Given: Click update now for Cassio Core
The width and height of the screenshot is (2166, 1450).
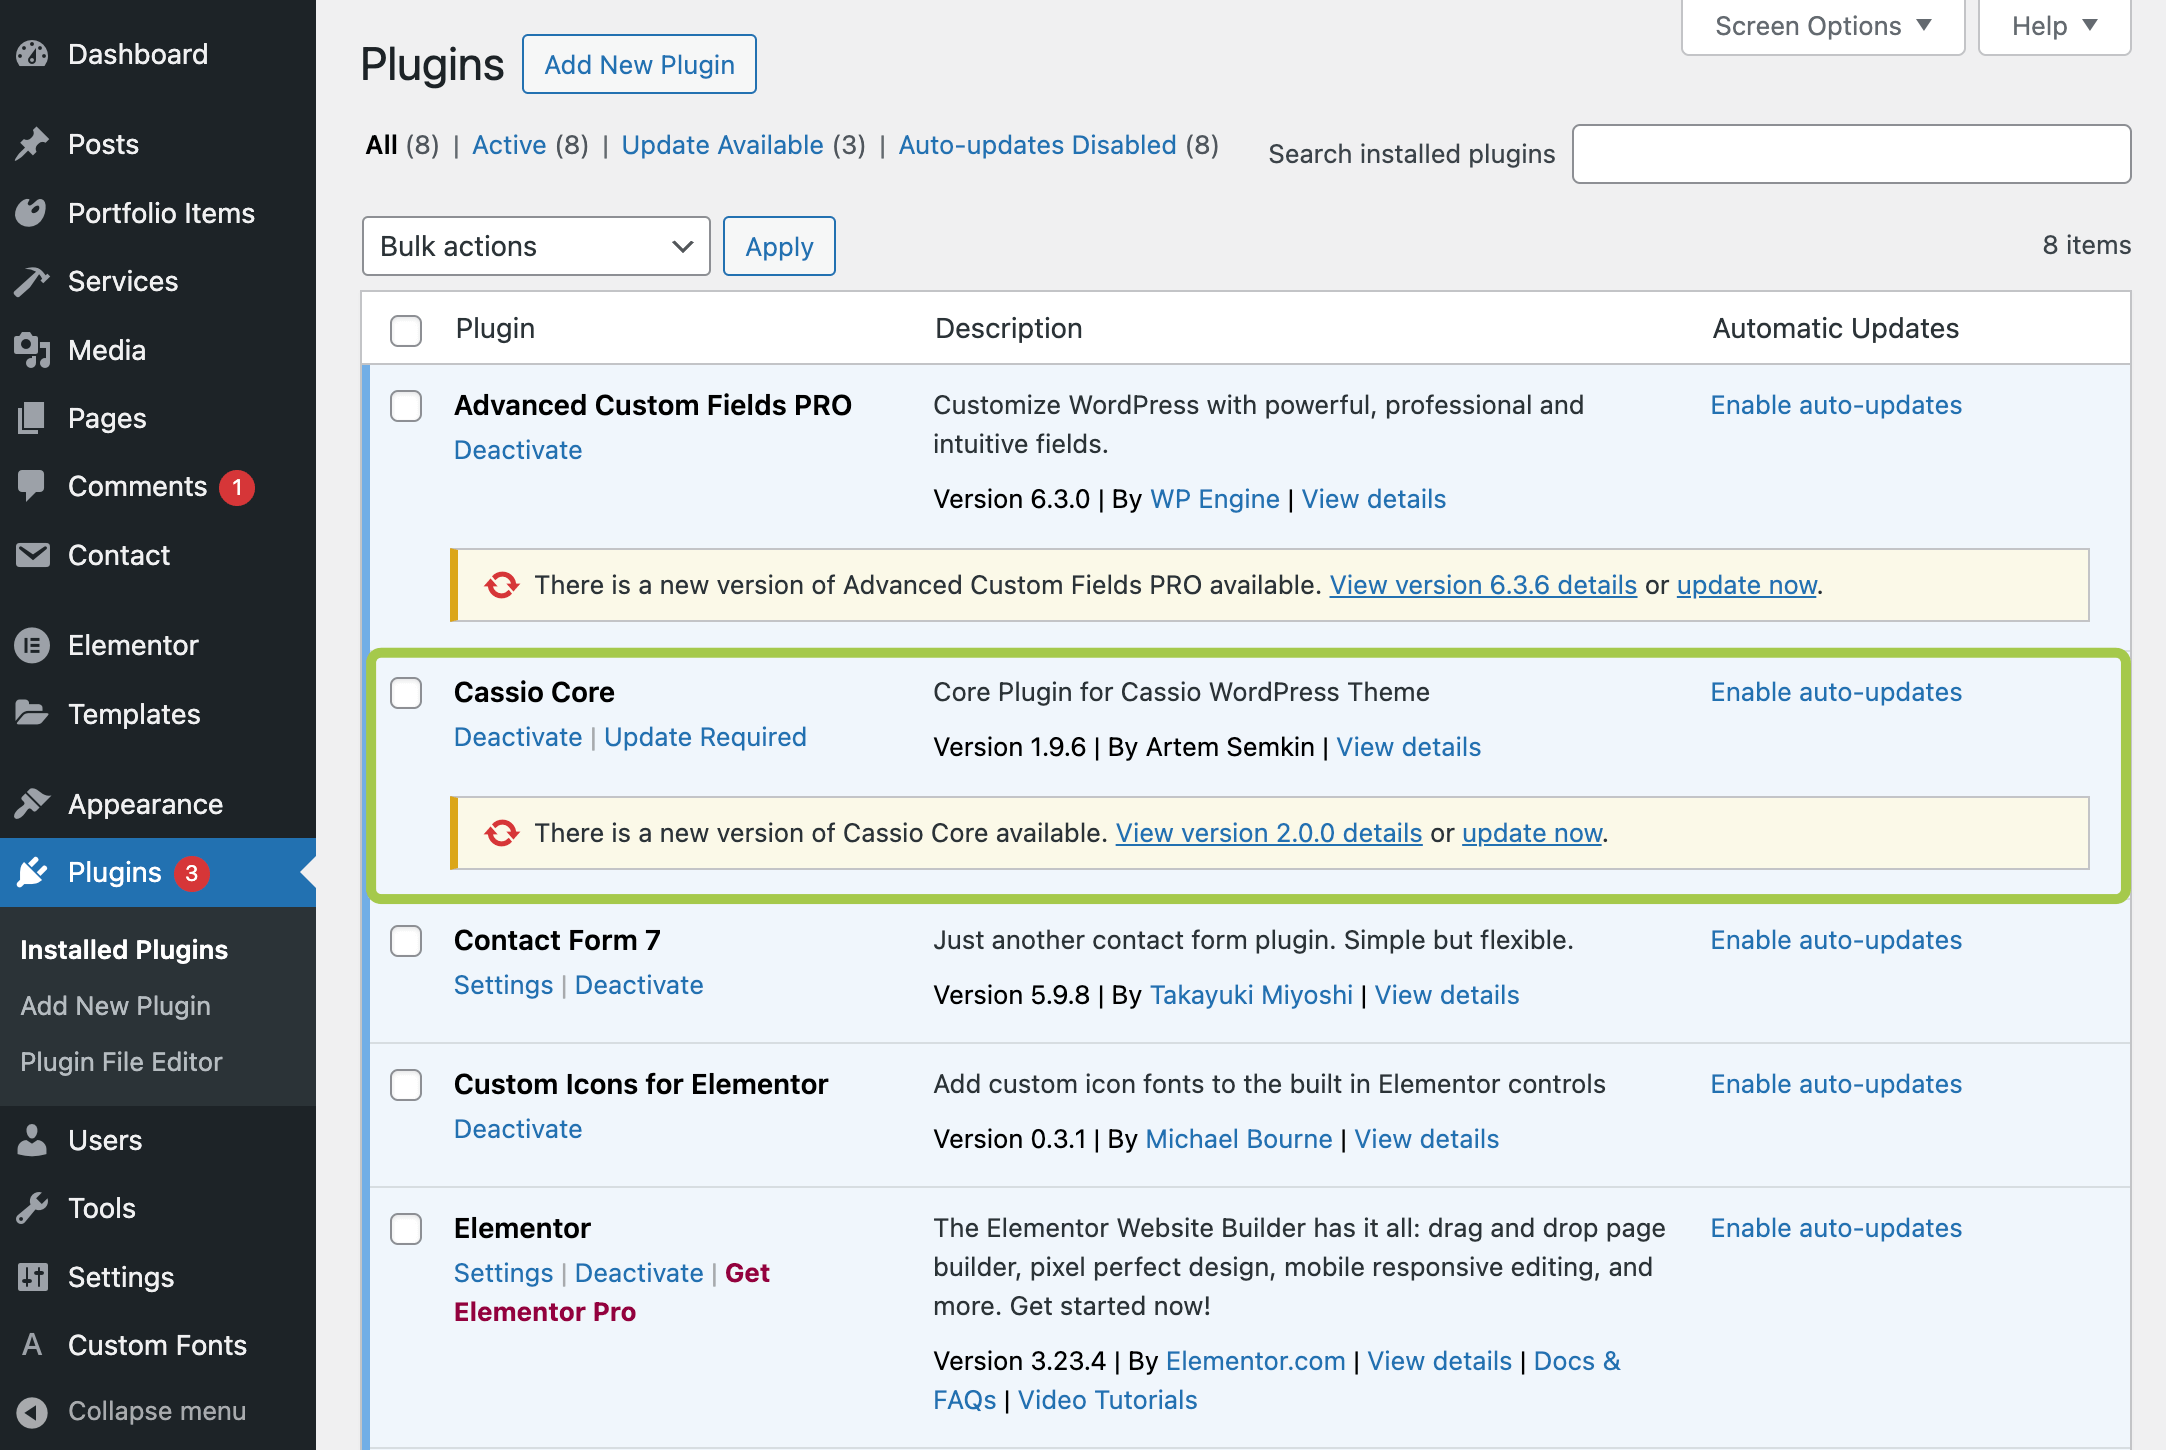Looking at the screenshot, I should click(1531, 833).
